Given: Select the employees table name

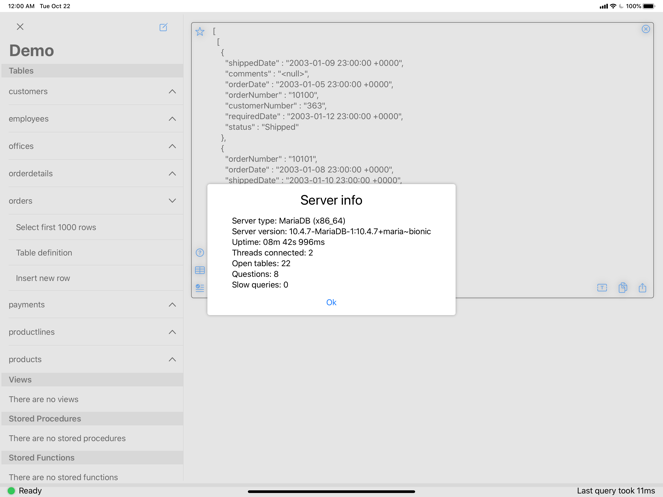Looking at the screenshot, I should [x=28, y=119].
